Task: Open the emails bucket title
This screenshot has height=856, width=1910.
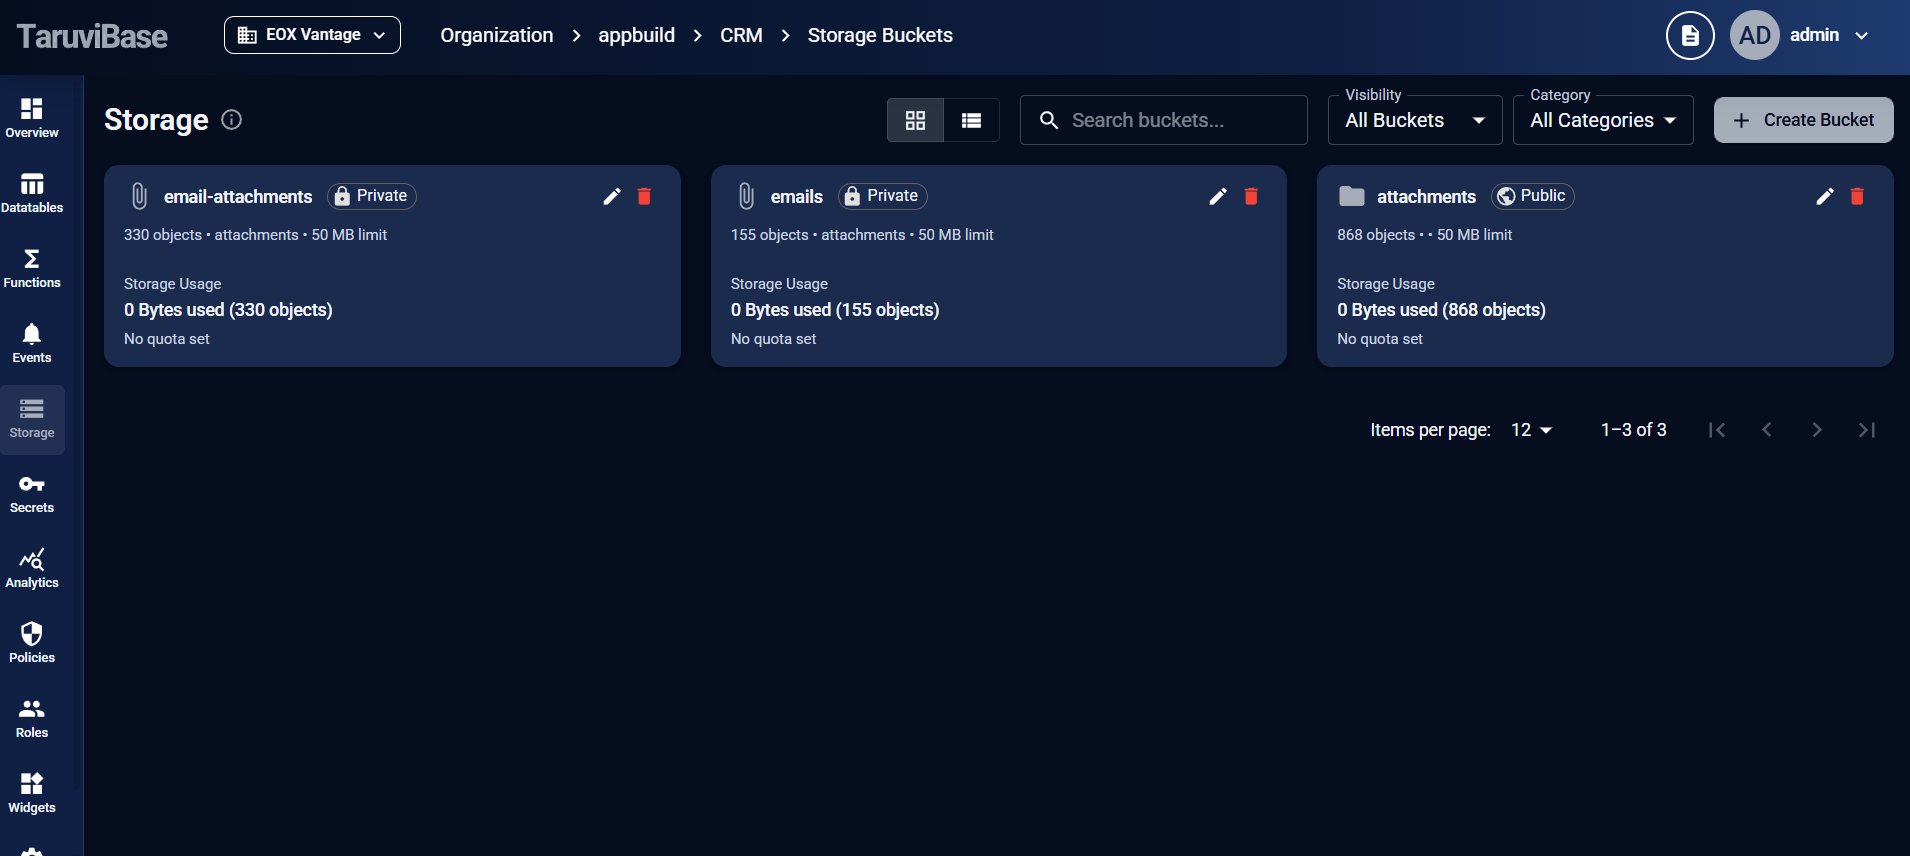Action: 797,197
